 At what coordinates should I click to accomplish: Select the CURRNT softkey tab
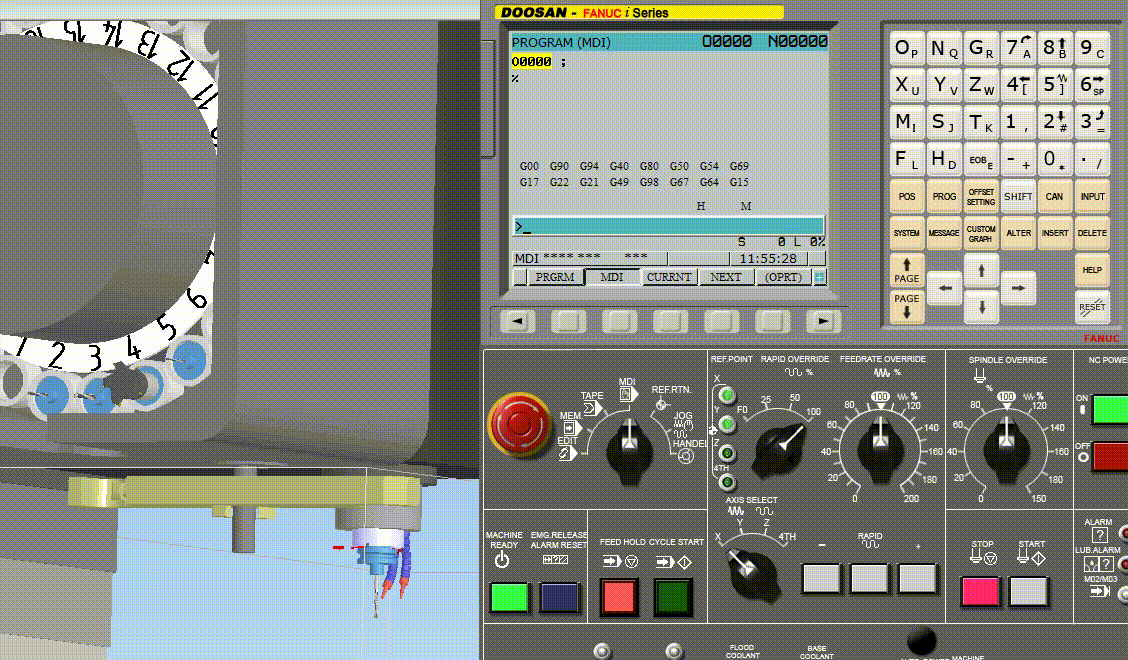pos(668,277)
